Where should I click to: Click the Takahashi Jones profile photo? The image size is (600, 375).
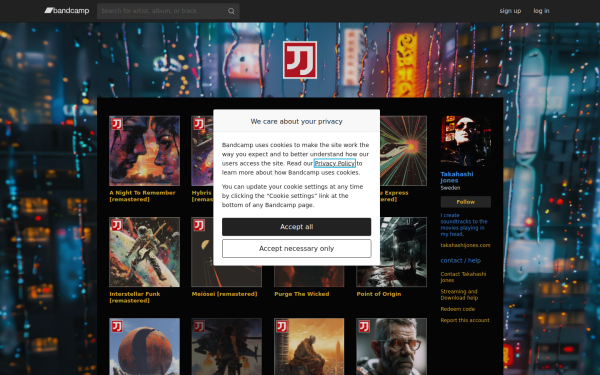[466, 141]
